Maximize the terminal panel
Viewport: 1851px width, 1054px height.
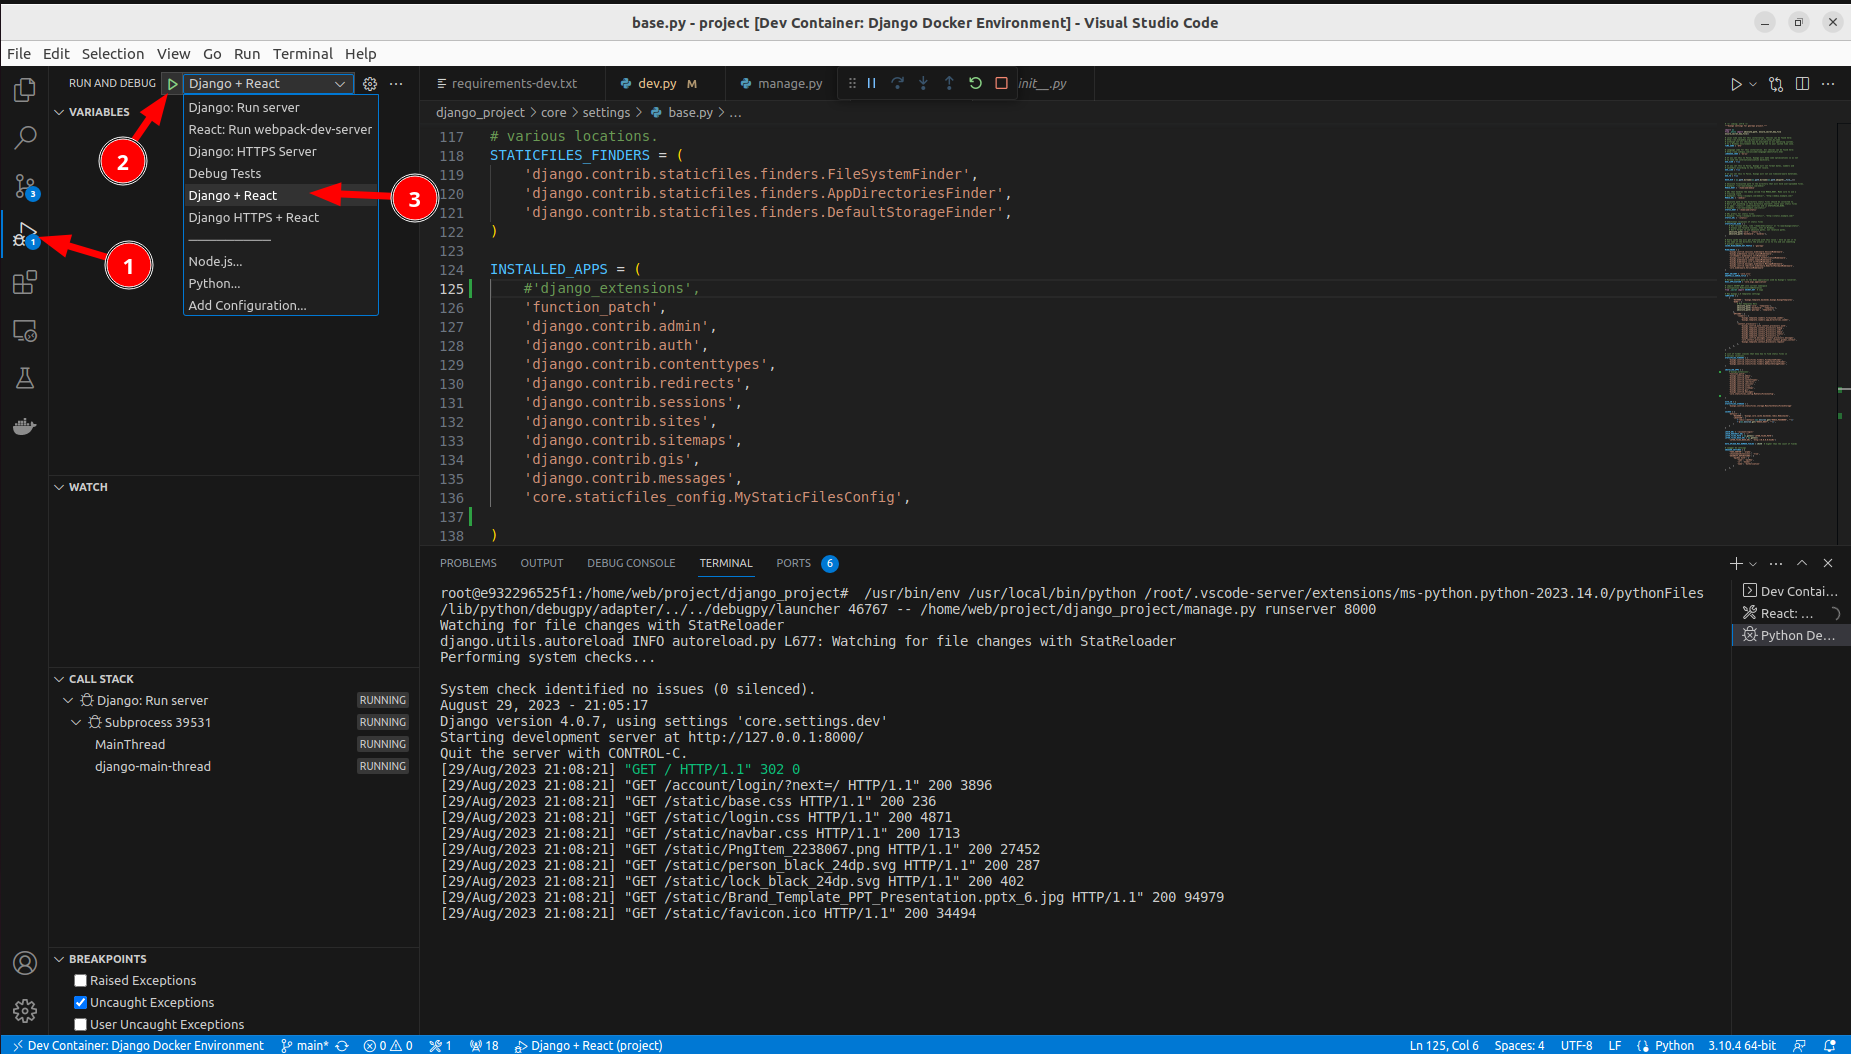click(1802, 563)
